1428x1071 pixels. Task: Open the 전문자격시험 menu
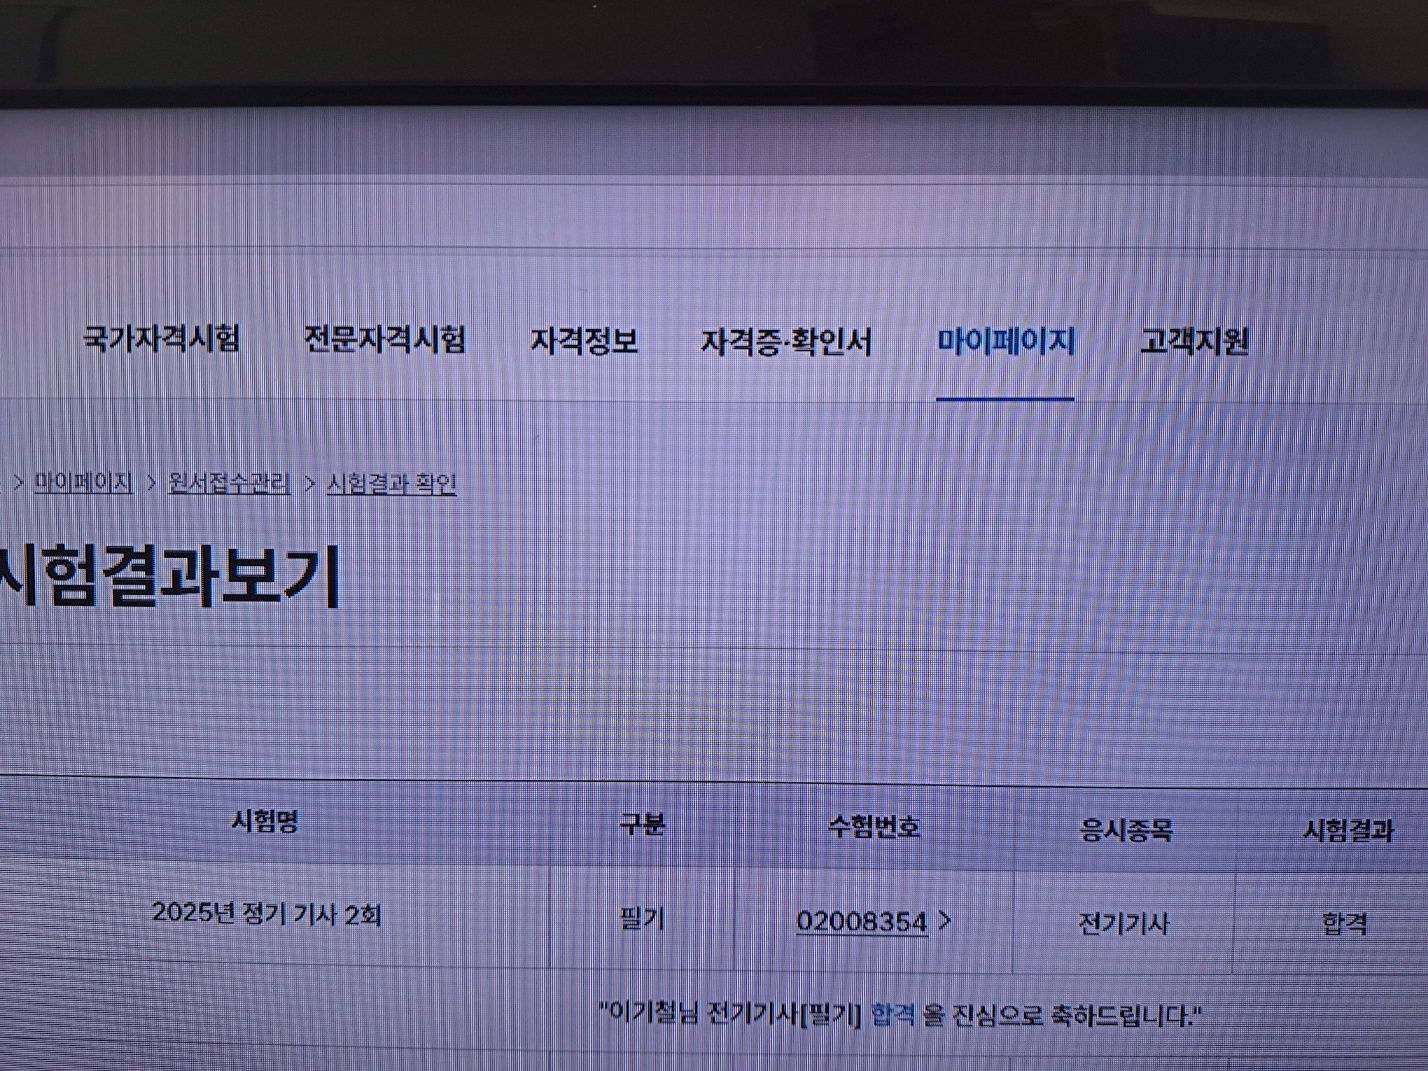click(385, 340)
